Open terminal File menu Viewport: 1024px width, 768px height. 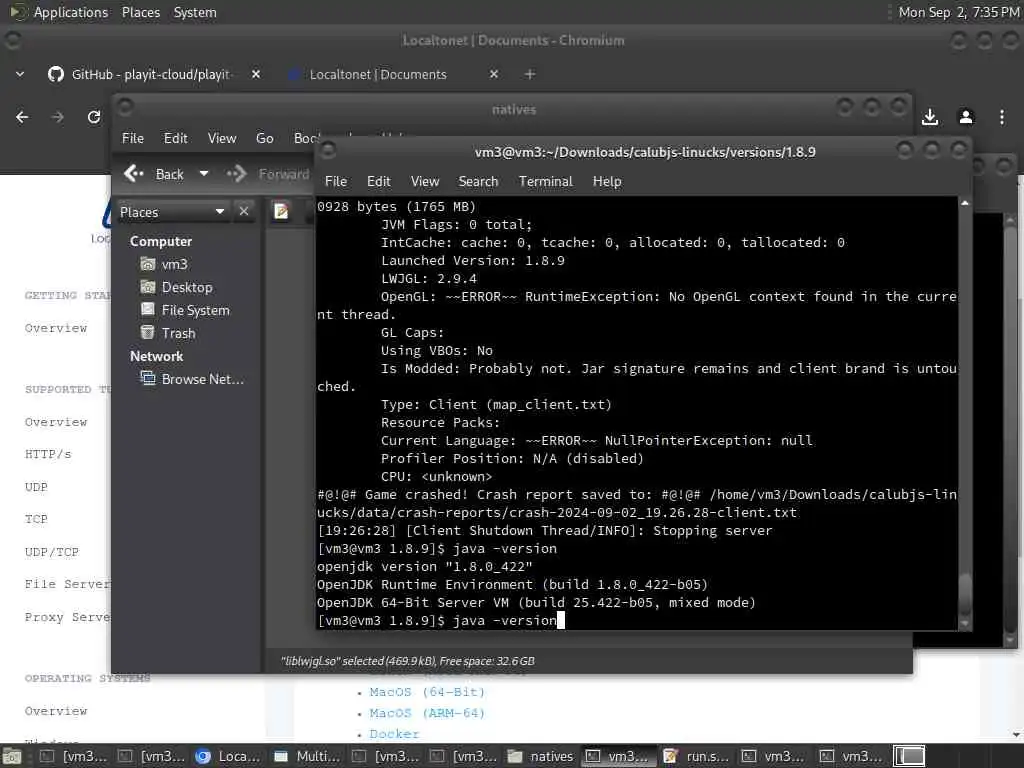(336, 182)
